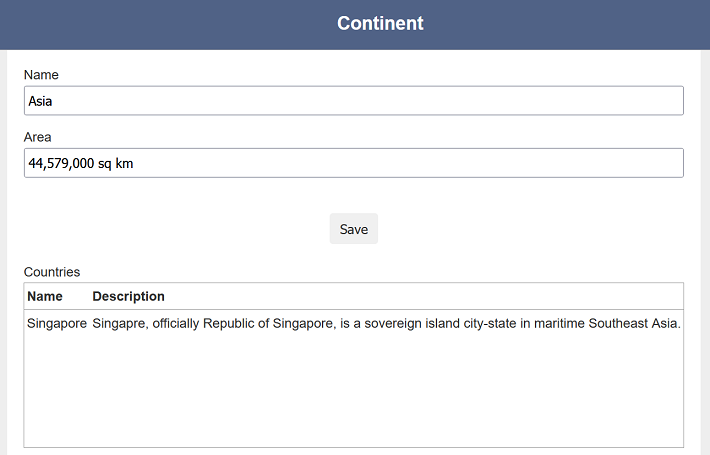Screen dimensions: 710x455
Task: Select the Singapore row in Countries table
Action: (x=354, y=323)
